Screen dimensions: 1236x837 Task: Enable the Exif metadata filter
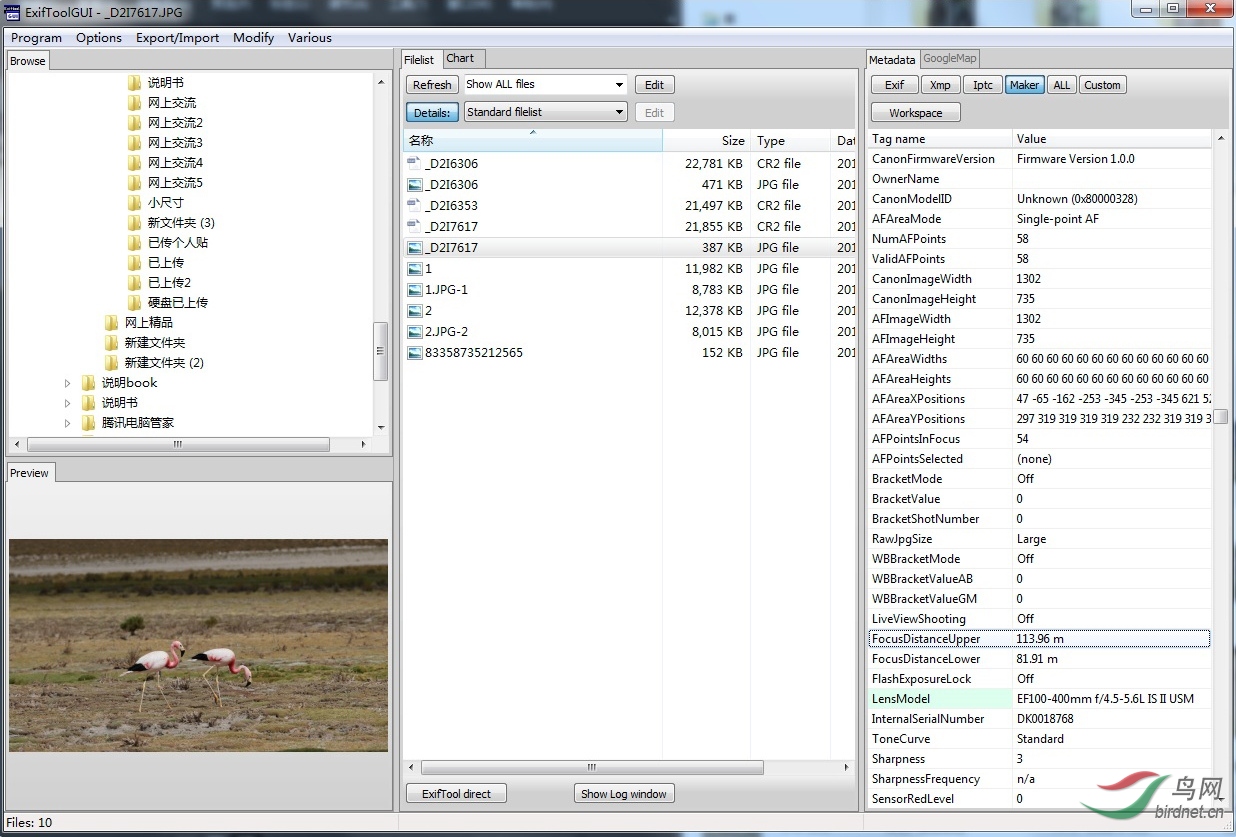[895, 85]
